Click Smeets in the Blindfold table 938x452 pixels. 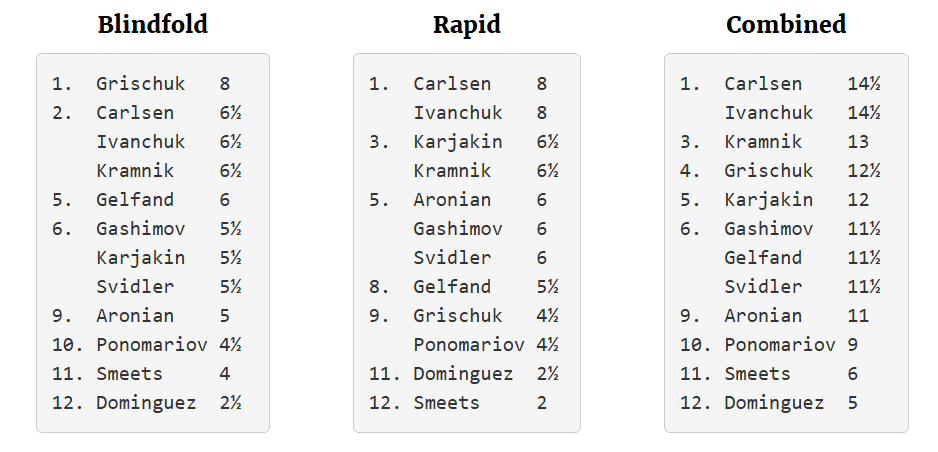(x=129, y=374)
